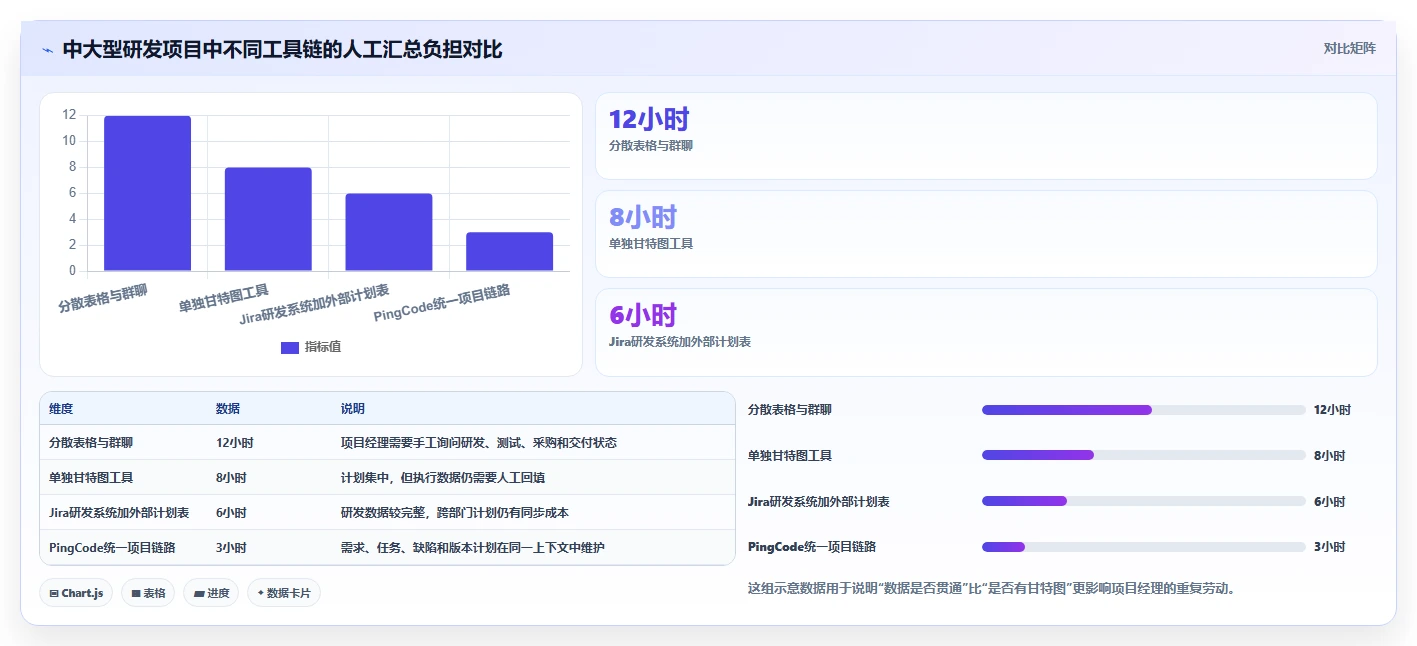Click the Chart.js tag chip

coord(76,593)
